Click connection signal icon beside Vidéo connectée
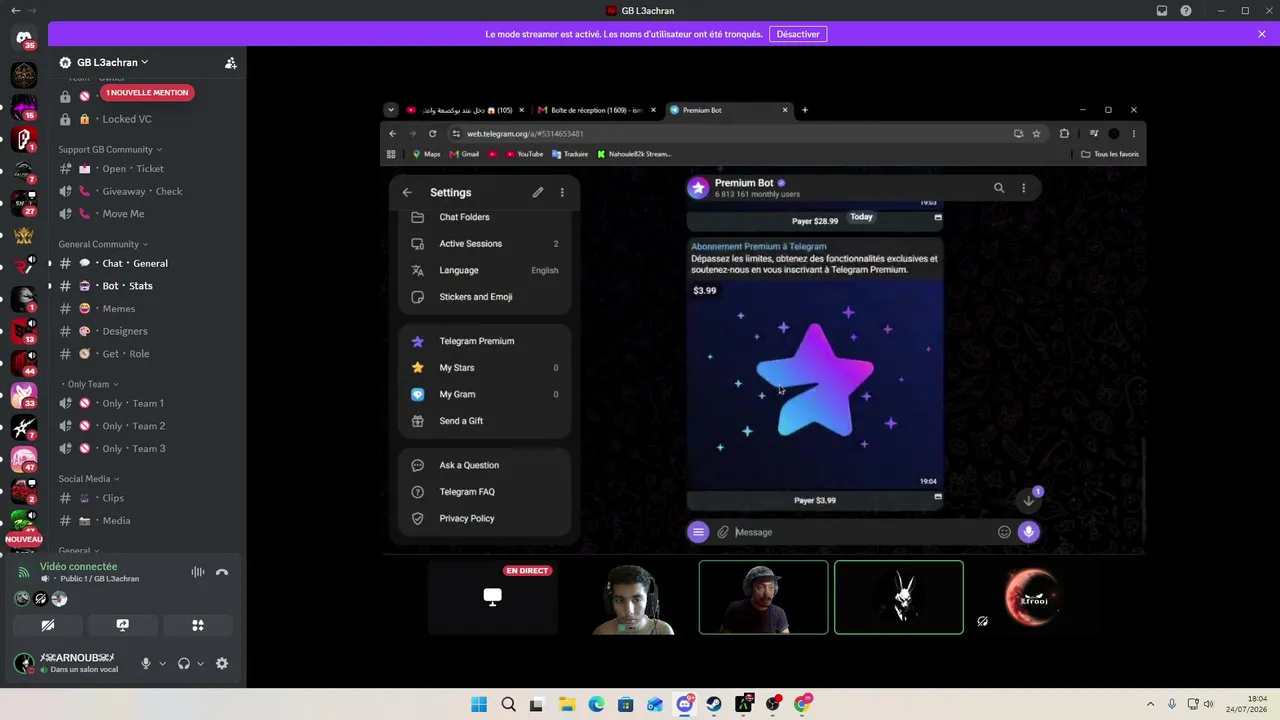Viewport: 1280px width, 720px height. click(x=24, y=572)
